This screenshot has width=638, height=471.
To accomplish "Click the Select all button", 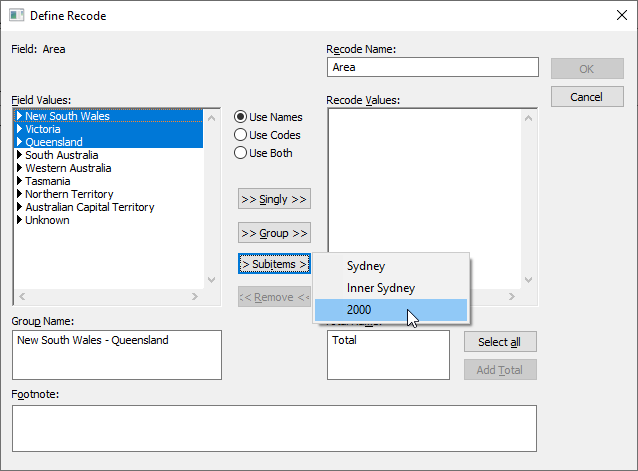I will pos(500,342).
